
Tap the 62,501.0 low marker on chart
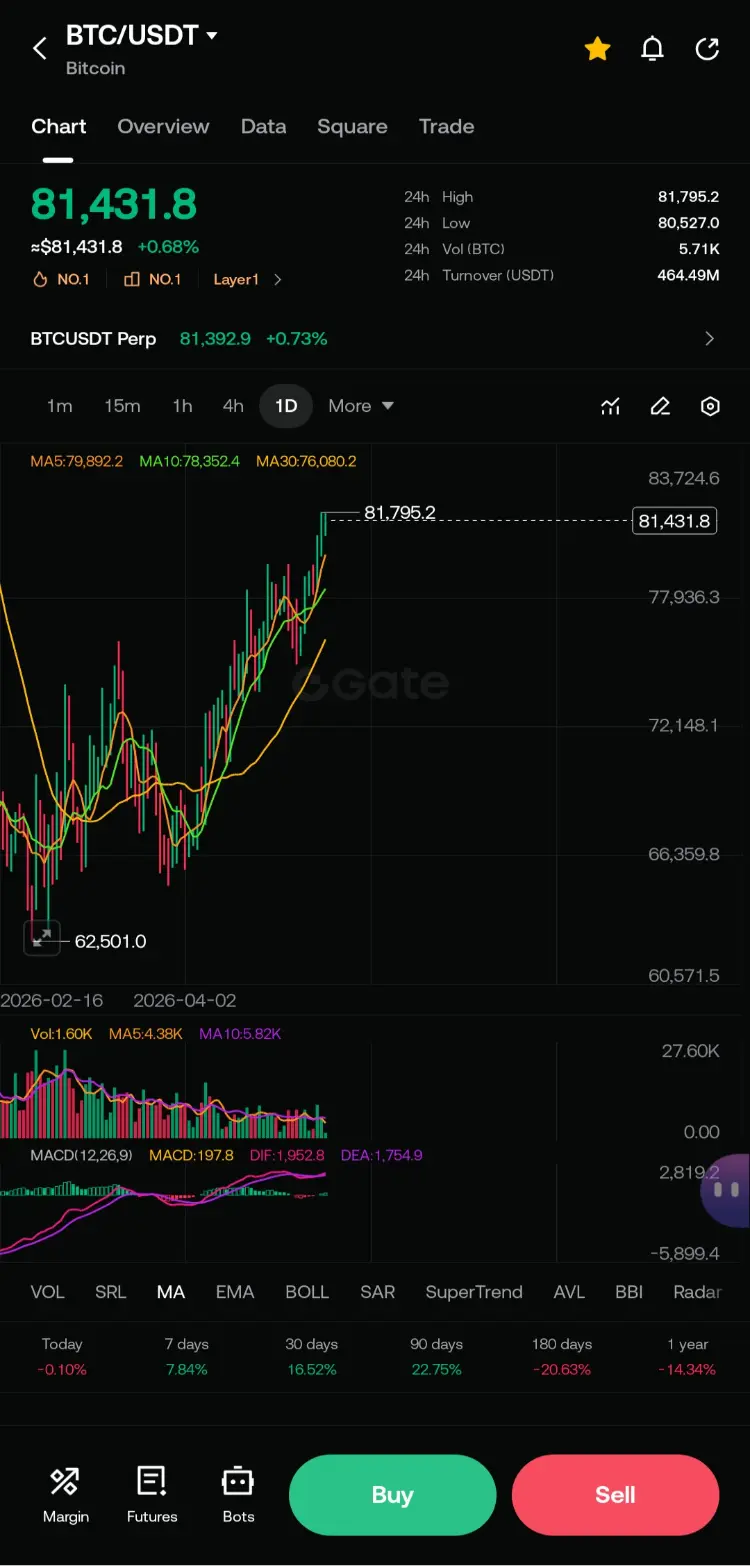tap(110, 941)
